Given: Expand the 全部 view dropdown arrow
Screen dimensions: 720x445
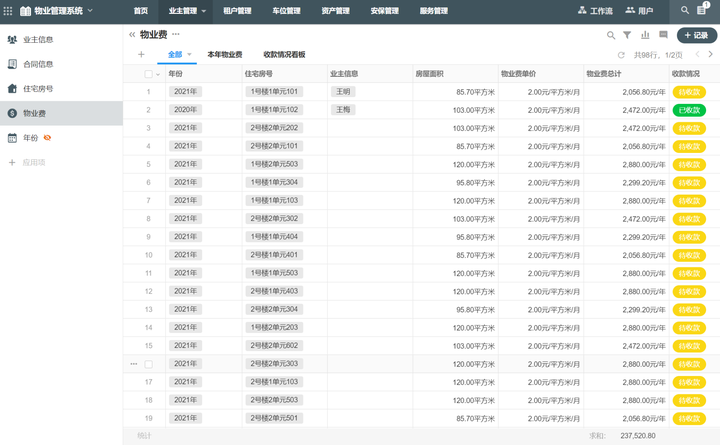Looking at the screenshot, I should [189, 54].
